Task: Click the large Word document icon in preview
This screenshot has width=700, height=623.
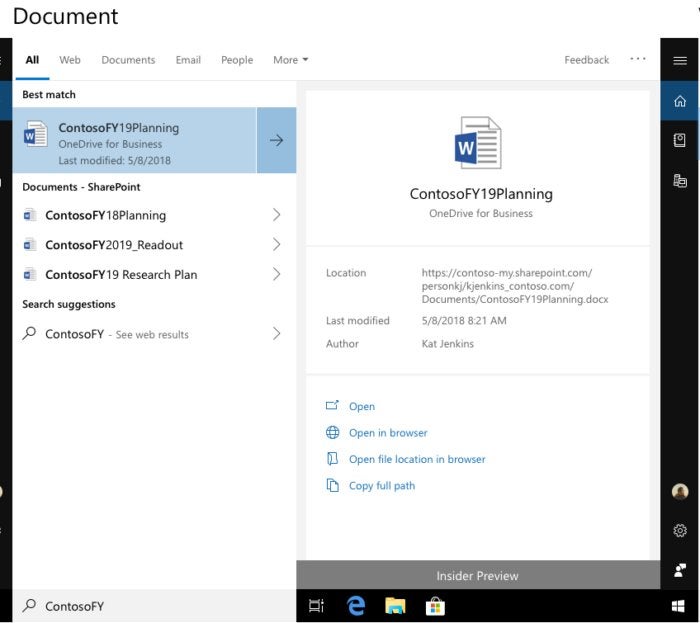Action: 478,143
